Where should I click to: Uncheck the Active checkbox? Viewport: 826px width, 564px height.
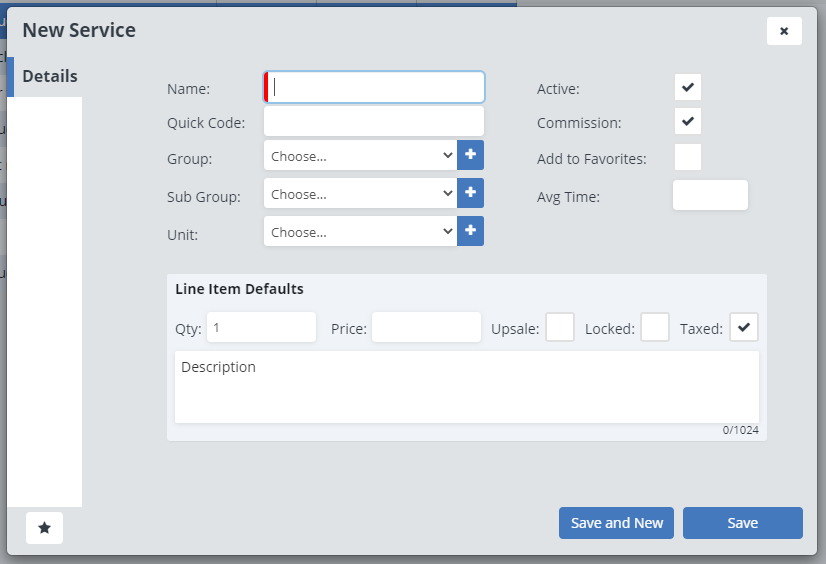click(x=688, y=87)
